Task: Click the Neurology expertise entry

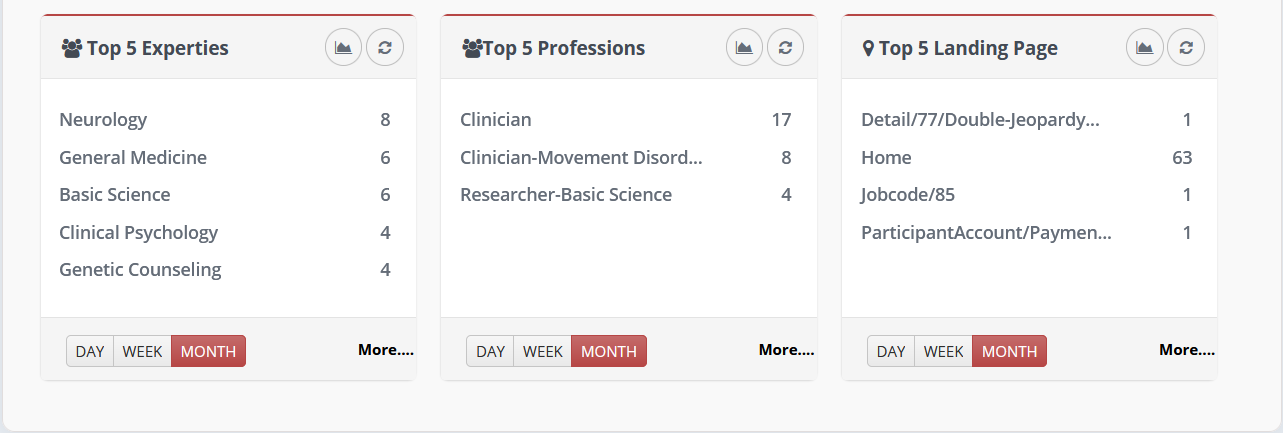Action: pos(103,120)
